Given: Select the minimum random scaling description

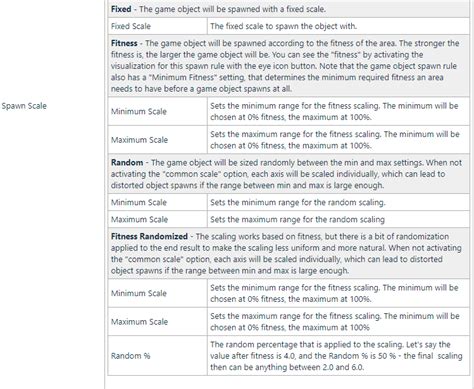Looking at the screenshot, I should click(298, 202).
